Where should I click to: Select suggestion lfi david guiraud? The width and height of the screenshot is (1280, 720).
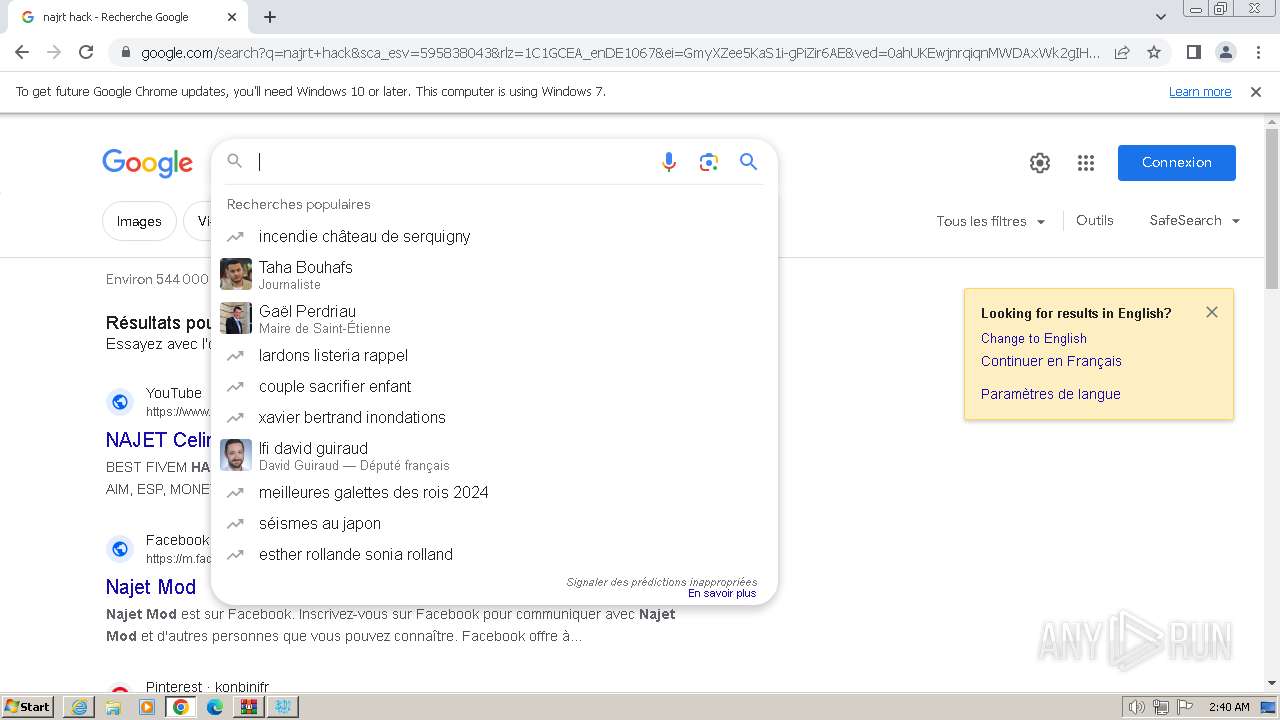tap(494, 455)
